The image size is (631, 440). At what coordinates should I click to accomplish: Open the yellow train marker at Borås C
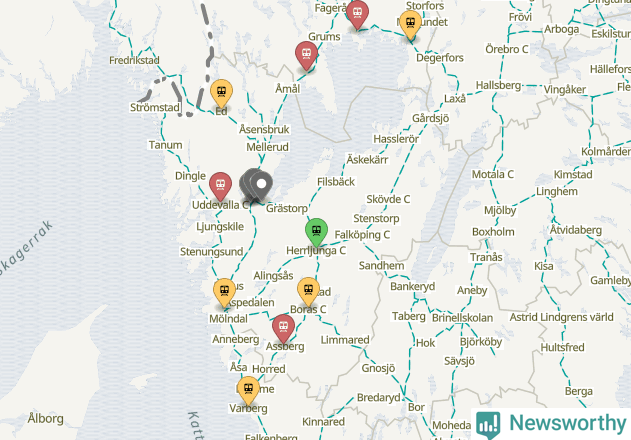click(308, 291)
